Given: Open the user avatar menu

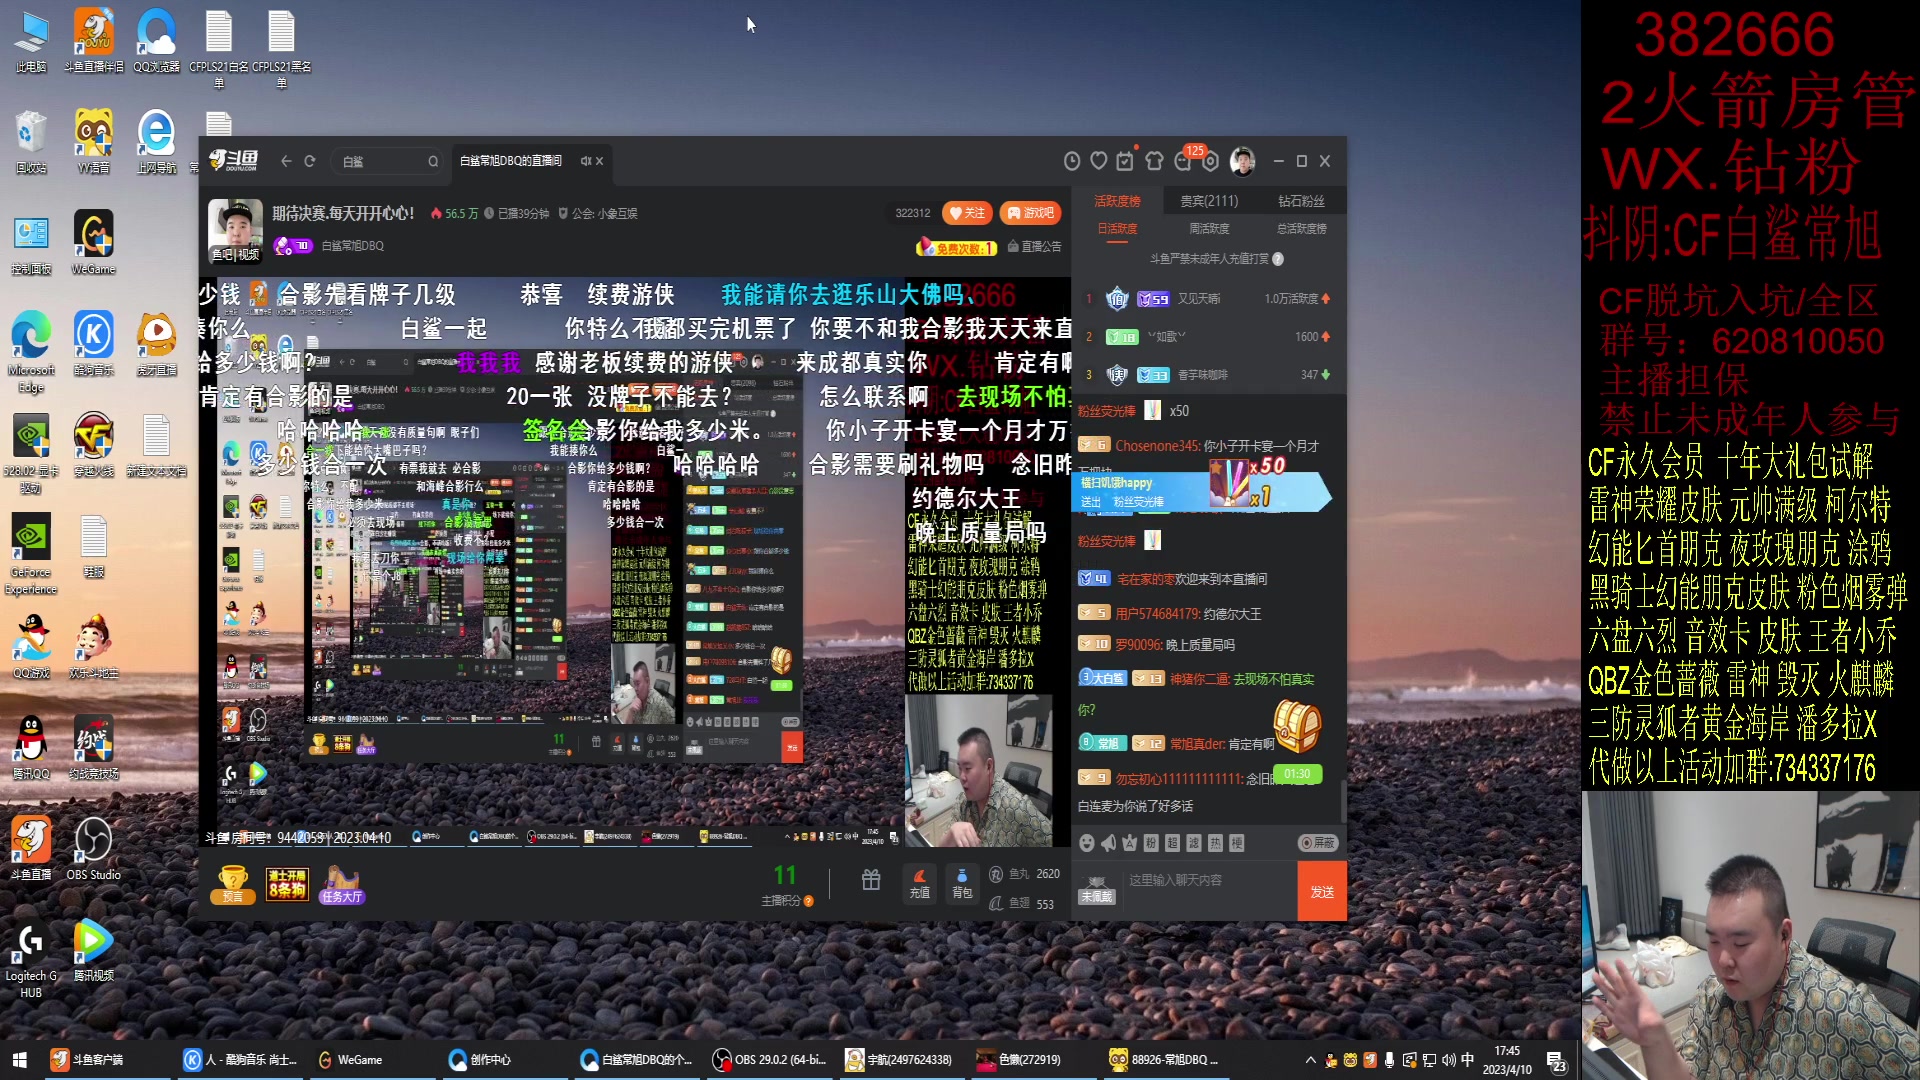Looking at the screenshot, I should pos(1243,161).
